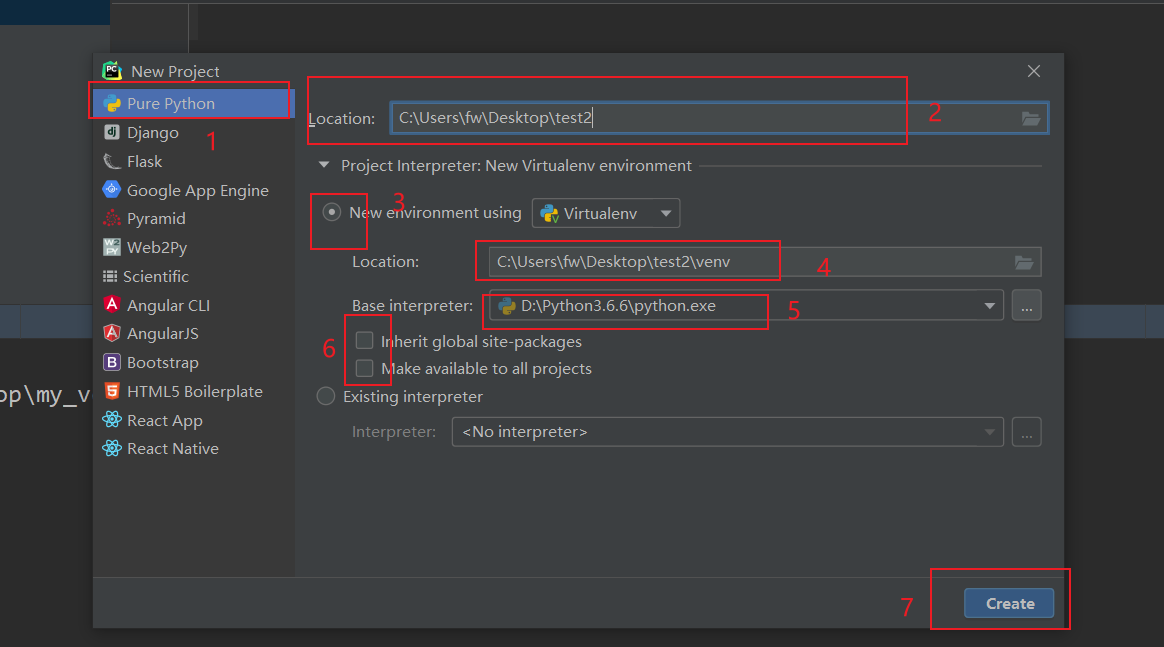Screen dimensions: 1164x647
Task: Open the No interpreter dropdown
Action: pos(728,432)
